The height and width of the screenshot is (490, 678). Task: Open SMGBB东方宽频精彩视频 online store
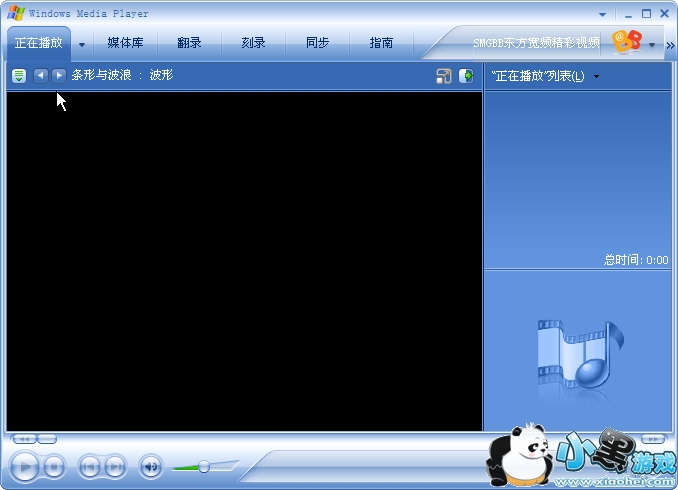(x=536, y=43)
